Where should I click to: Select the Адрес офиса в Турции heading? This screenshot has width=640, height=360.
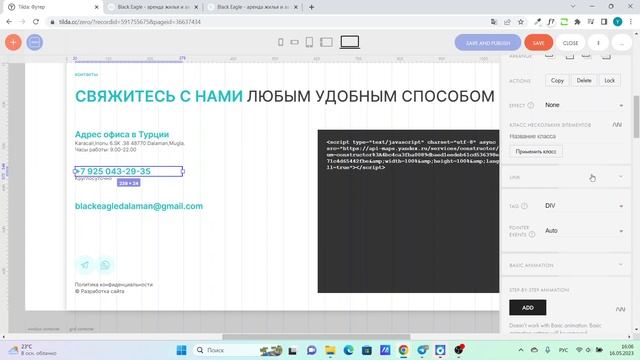[x=122, y=134]
